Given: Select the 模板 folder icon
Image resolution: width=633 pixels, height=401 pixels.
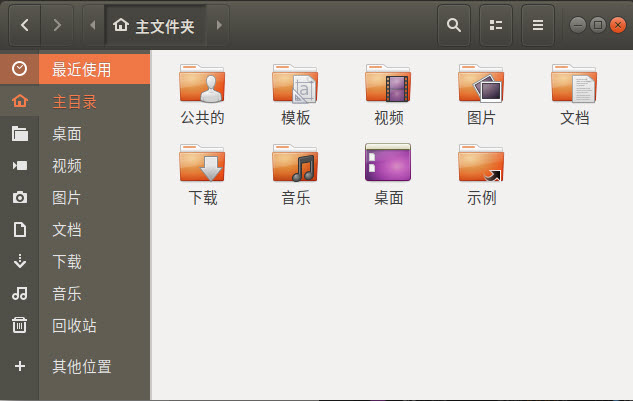Looking at the screenshot, I should pos(295,83).
